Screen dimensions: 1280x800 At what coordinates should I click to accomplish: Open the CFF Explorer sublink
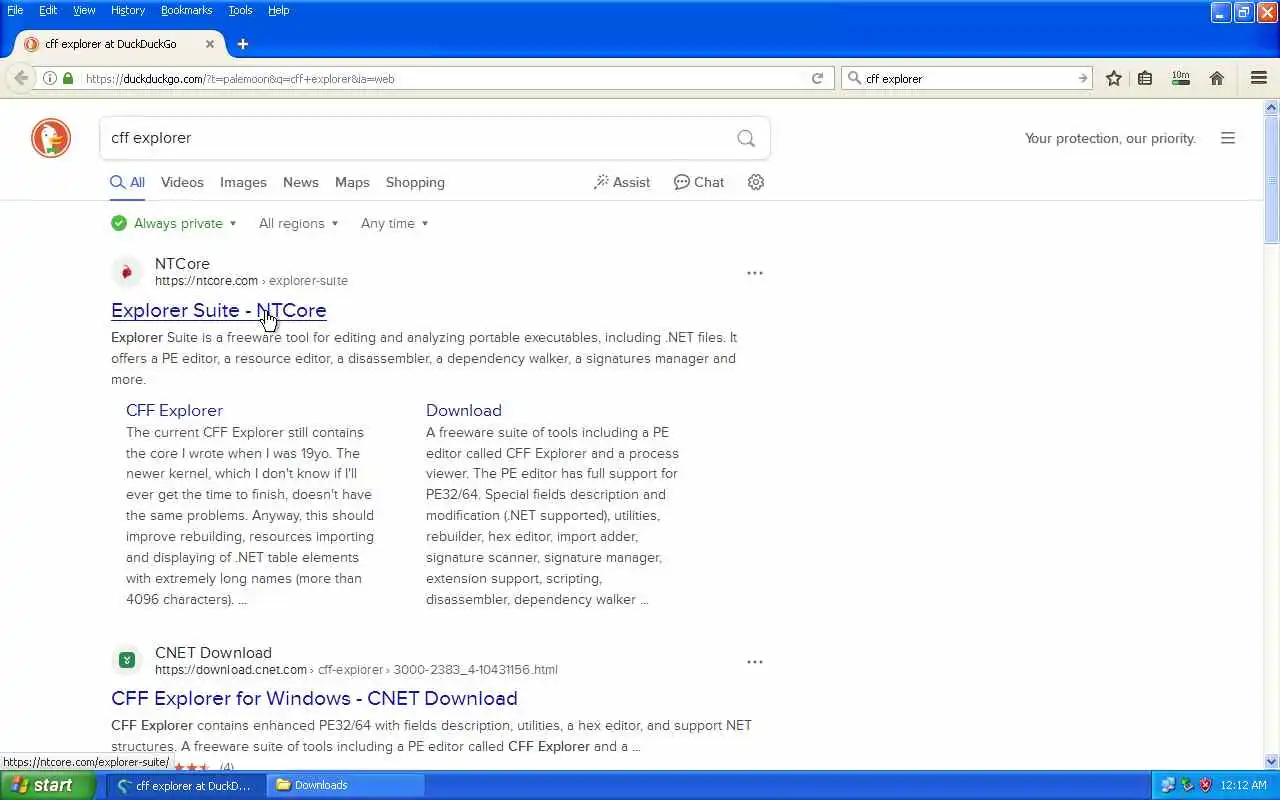[x=174, y=410]
